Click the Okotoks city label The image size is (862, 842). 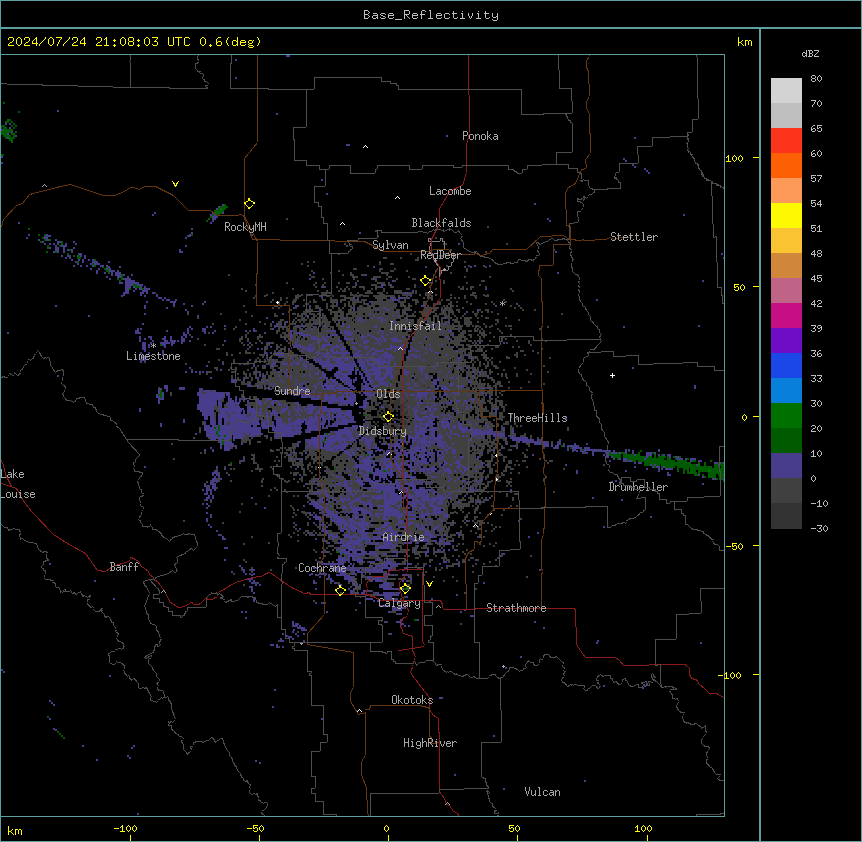point(412,700)
